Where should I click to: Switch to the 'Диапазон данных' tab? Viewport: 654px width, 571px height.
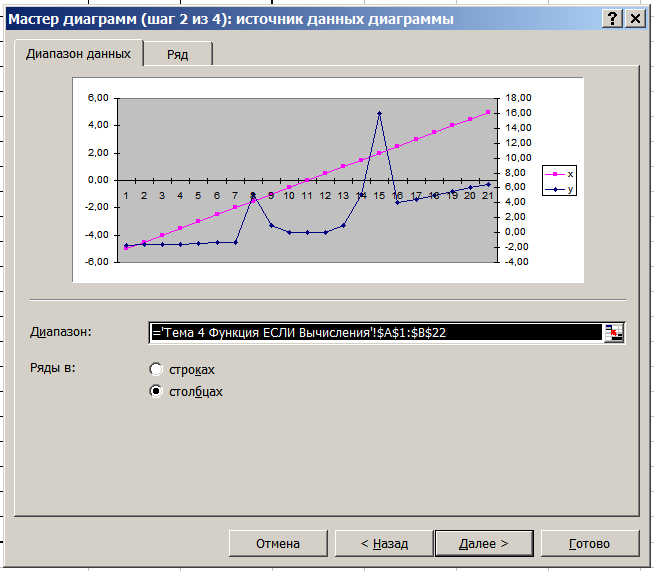pyautogui.click(x=78, y=53)
